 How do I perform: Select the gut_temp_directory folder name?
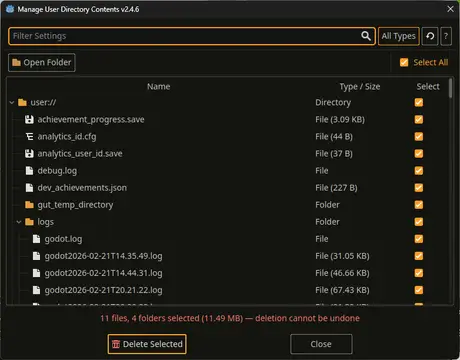click(x=75, y=205)
